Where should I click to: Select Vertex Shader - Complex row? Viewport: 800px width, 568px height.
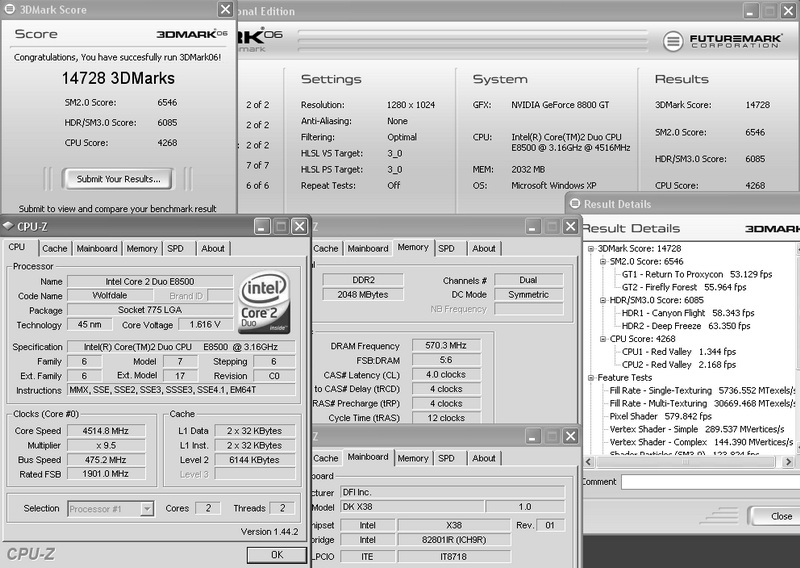coord(701,442)
